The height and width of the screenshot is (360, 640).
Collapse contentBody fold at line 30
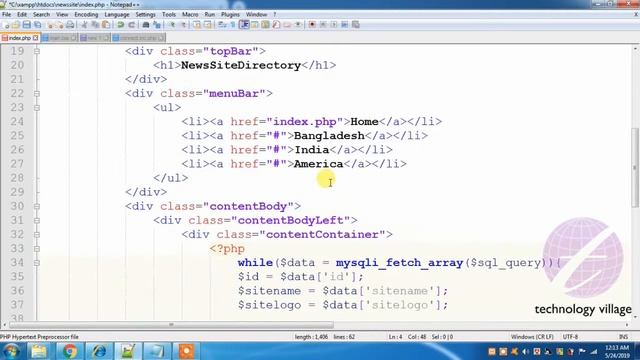click(37, 206)
